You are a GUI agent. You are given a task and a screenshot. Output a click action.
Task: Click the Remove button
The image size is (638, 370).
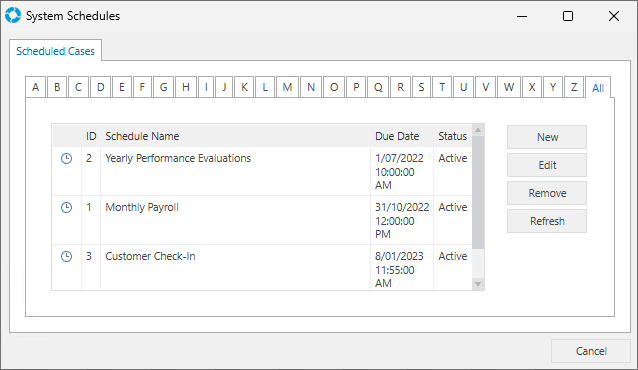pos(547,193)
